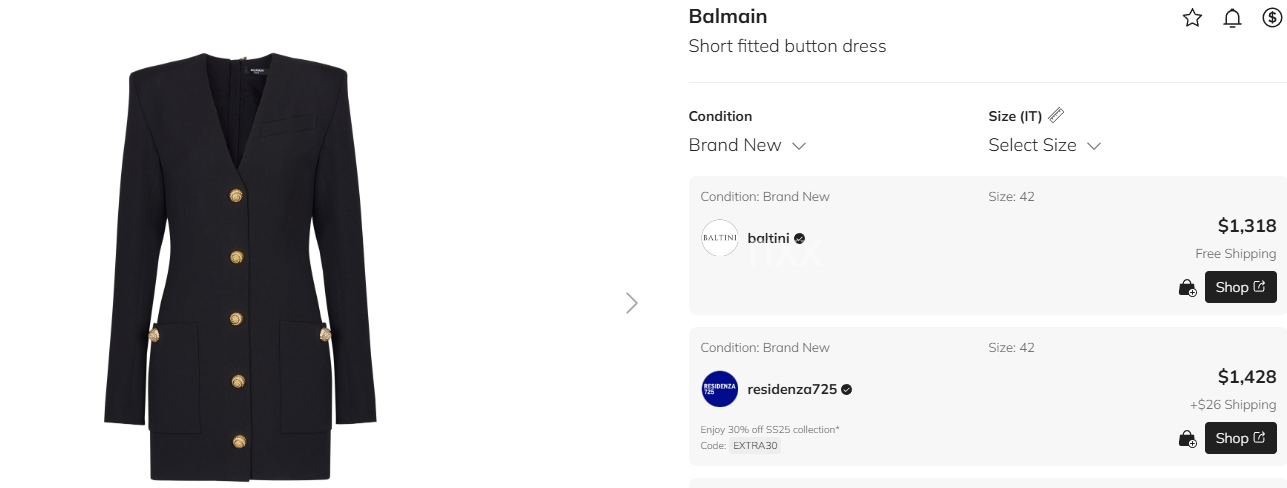Viewport: 1287px width, 488px height.
Task: Click the star favorite icon
Action: point(1192,18)
